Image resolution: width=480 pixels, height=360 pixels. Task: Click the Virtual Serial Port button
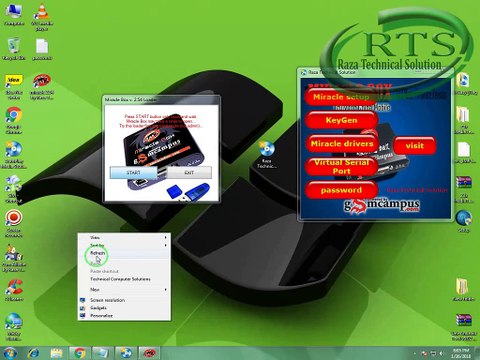point(341,167)
